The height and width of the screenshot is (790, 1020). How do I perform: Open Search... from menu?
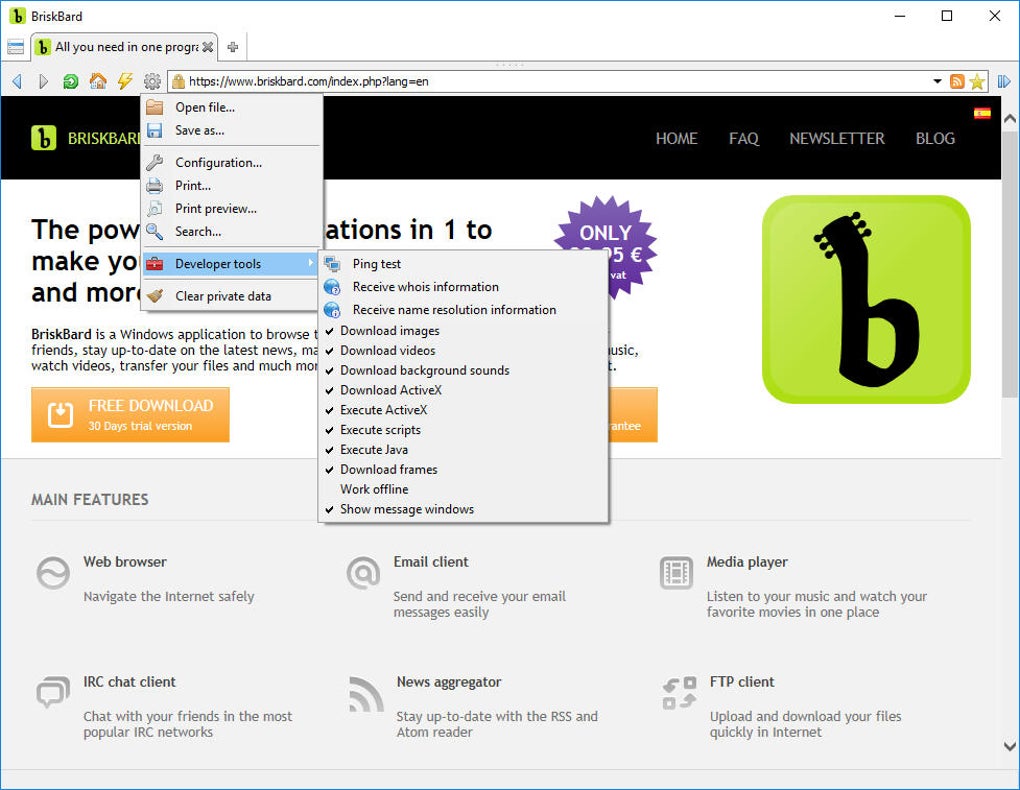(x=232, y=232)
